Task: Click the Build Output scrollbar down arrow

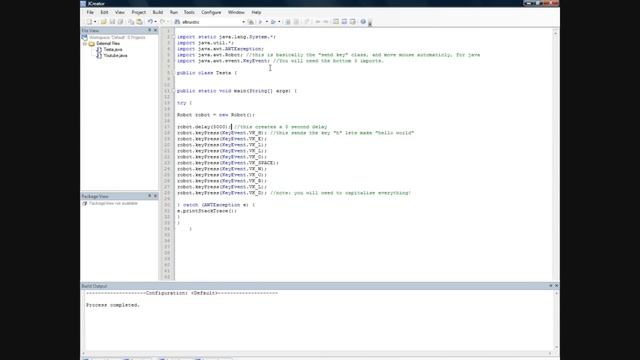Action: [x=556, y=347]
